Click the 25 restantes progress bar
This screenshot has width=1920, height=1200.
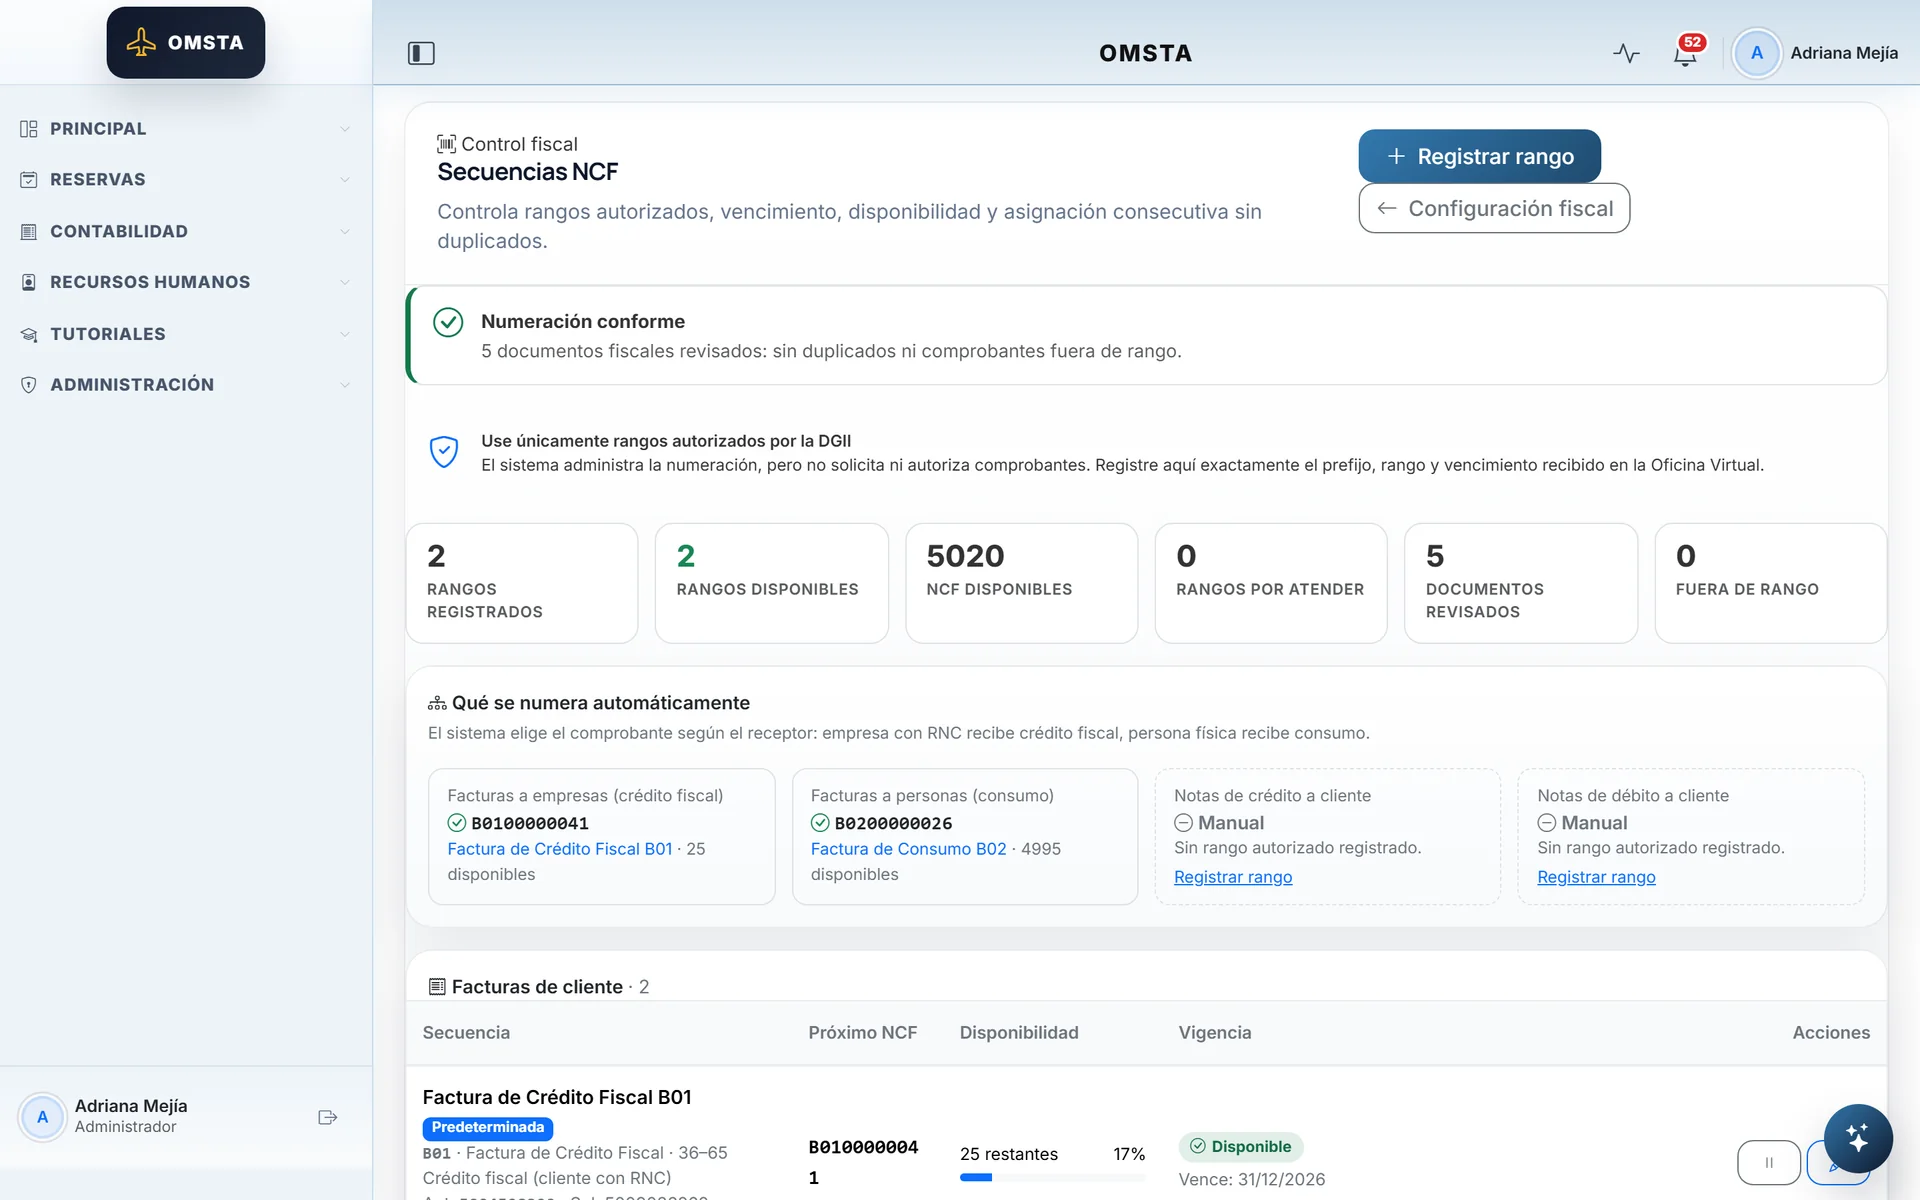[1052, 1178]
